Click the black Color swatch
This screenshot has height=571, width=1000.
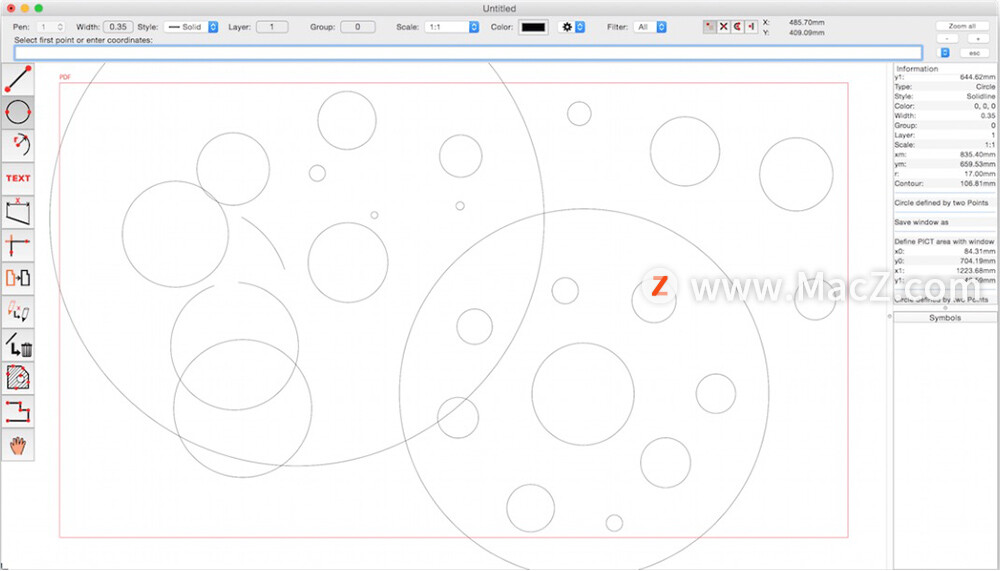tap(533, 27)
